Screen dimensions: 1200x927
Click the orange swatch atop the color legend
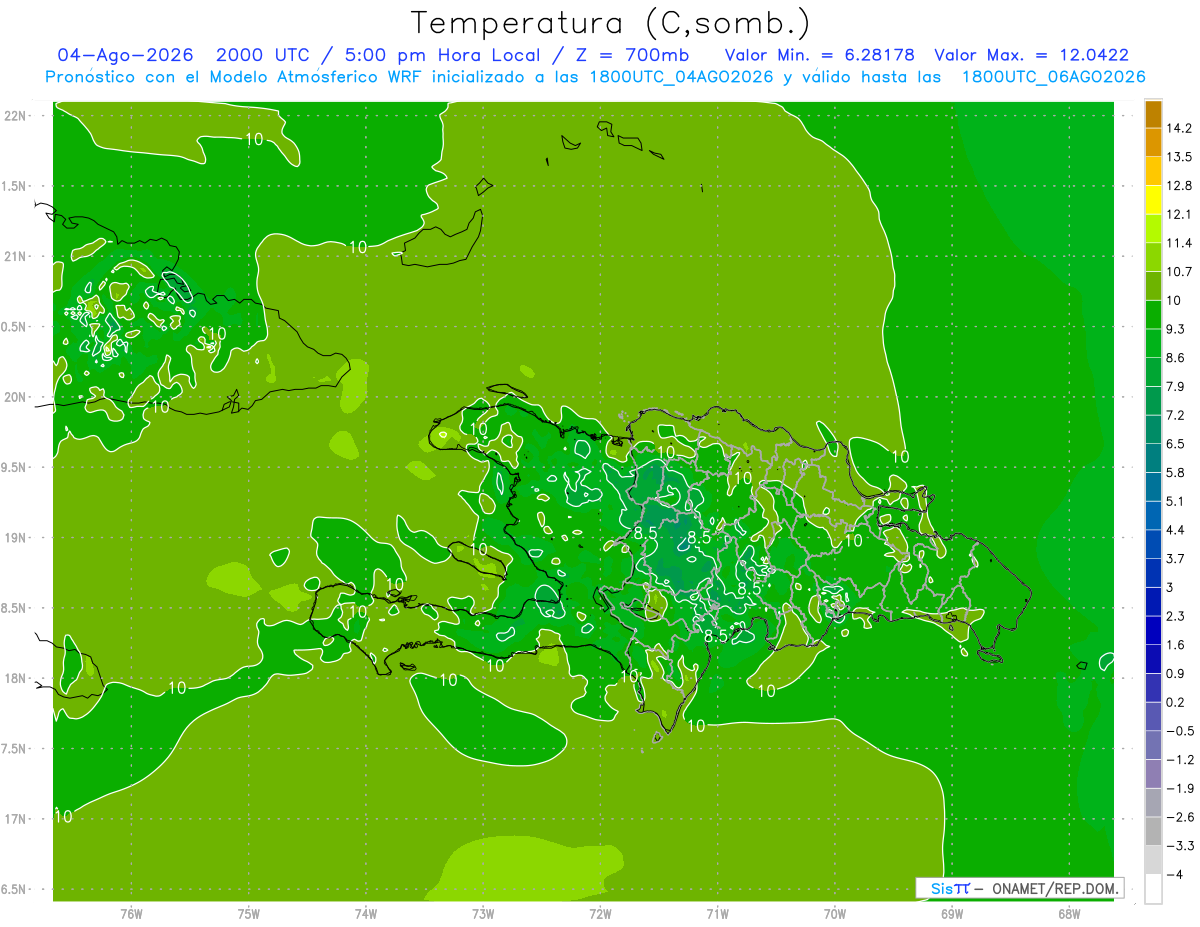[x=1153, y=114]
